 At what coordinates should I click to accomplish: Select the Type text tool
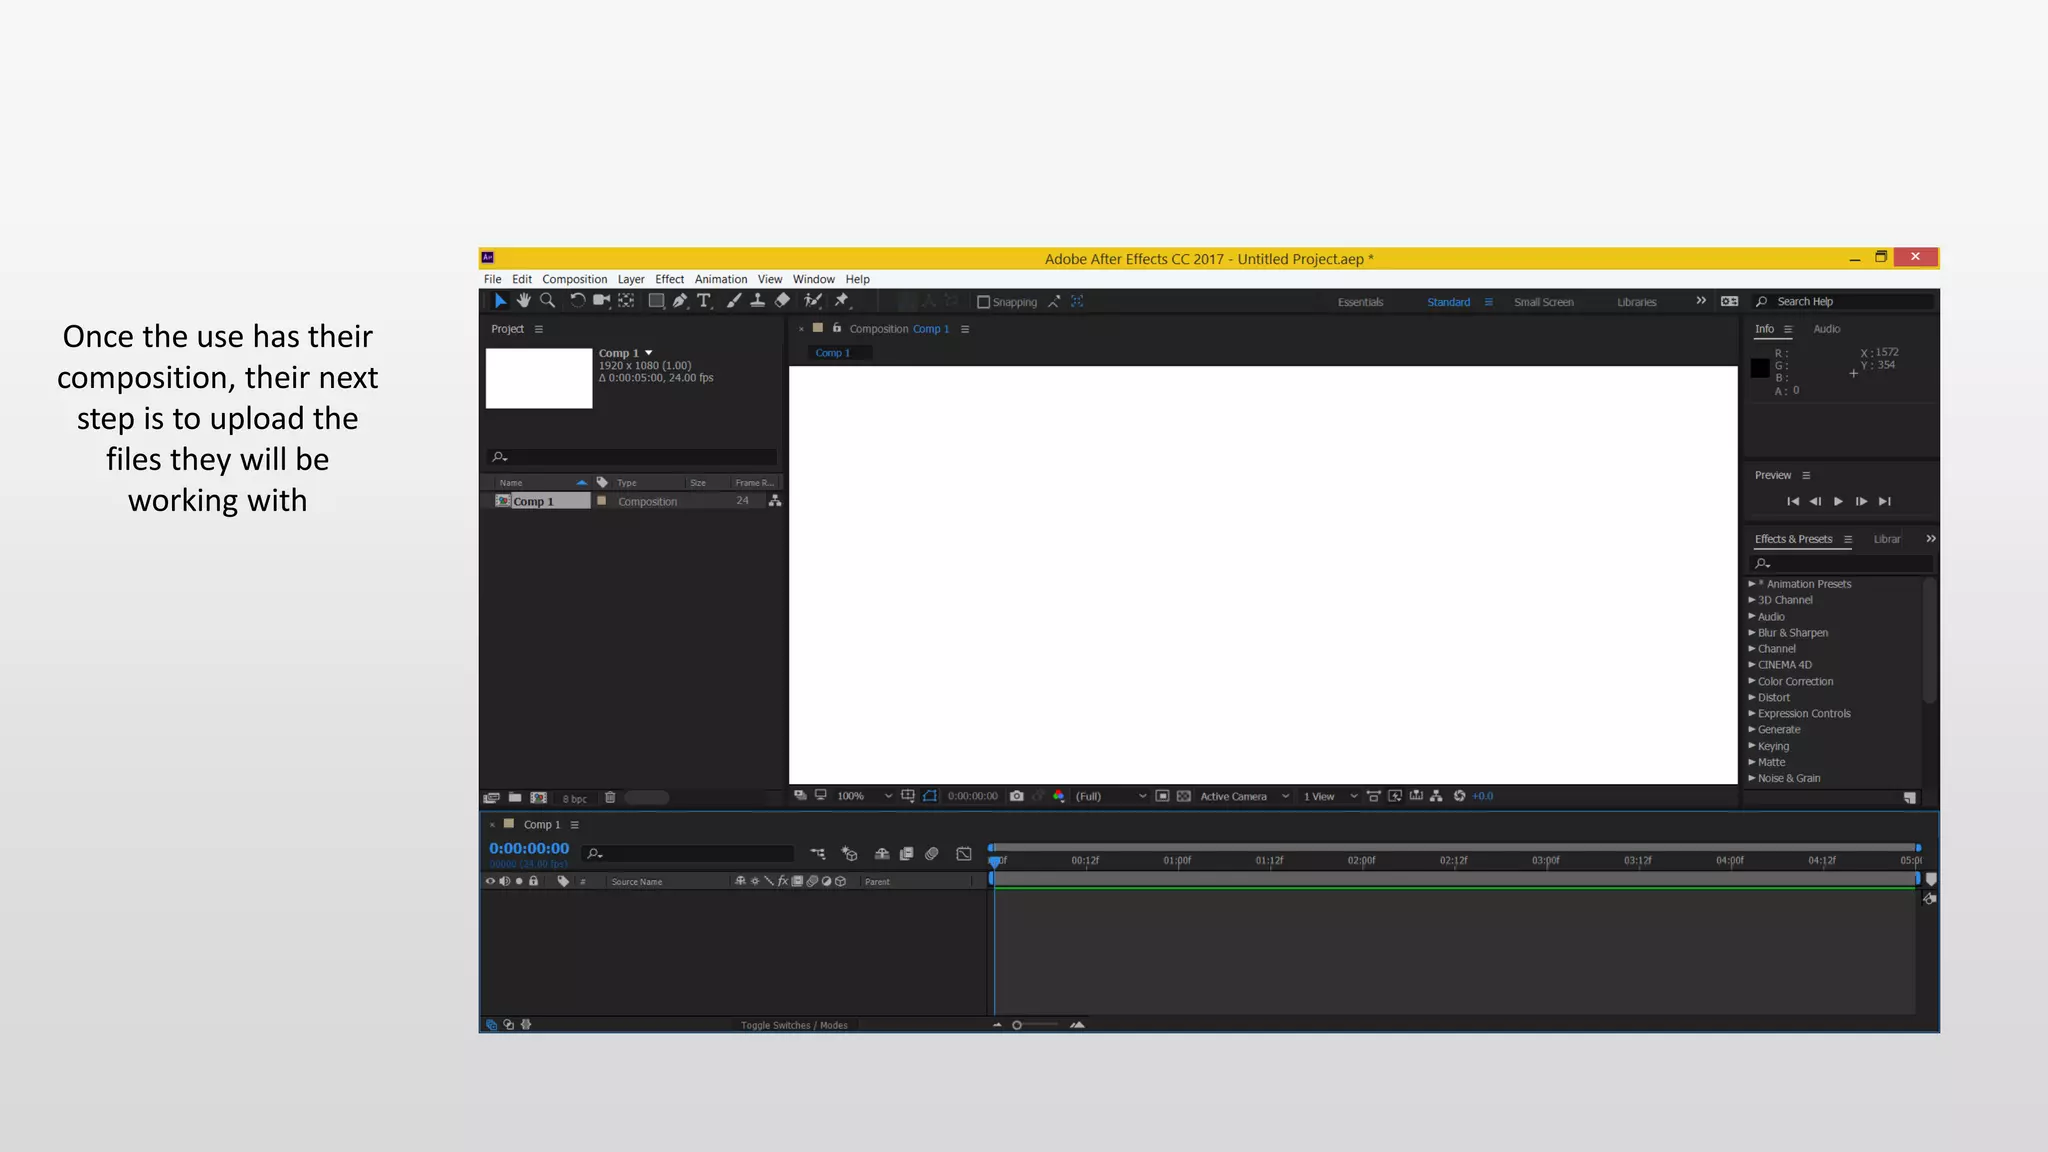pos(704,301)
